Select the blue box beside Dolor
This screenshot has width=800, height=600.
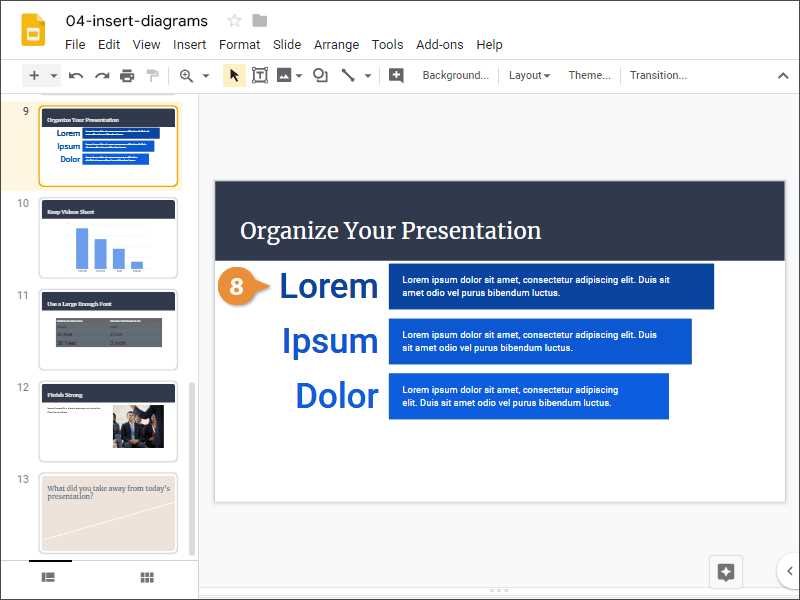(529, 396)
